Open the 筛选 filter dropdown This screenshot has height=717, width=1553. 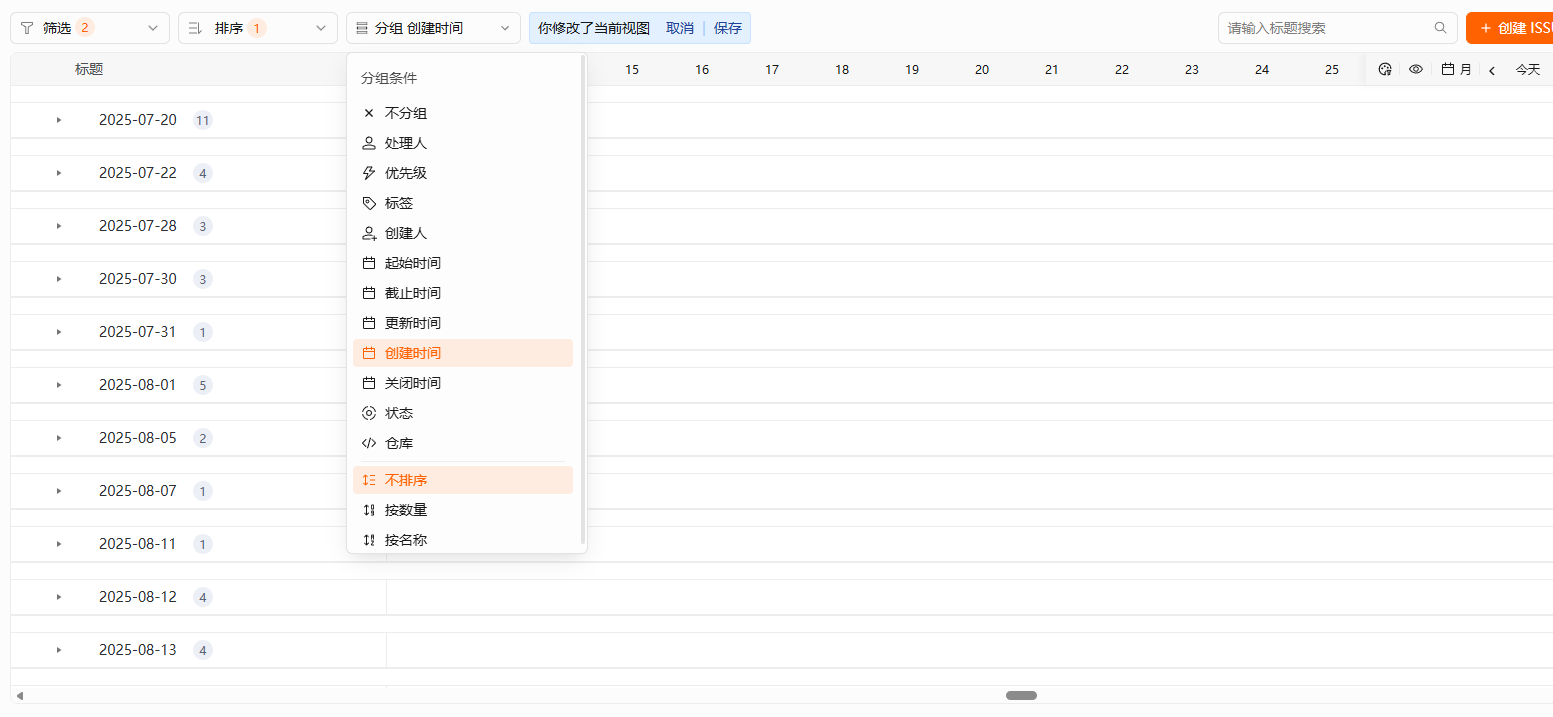(x=89, y=27)
